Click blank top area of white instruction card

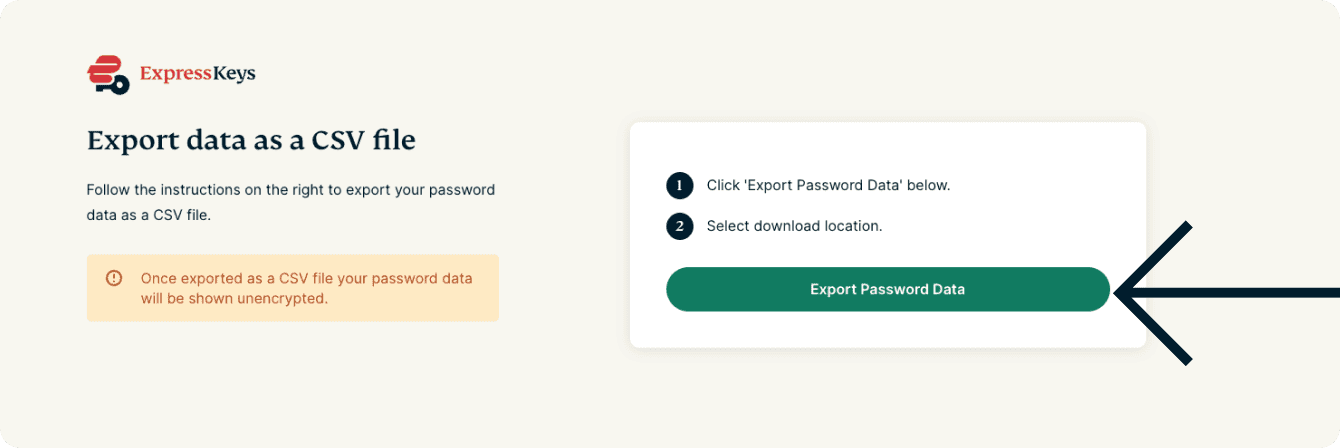tap(887, 143)
